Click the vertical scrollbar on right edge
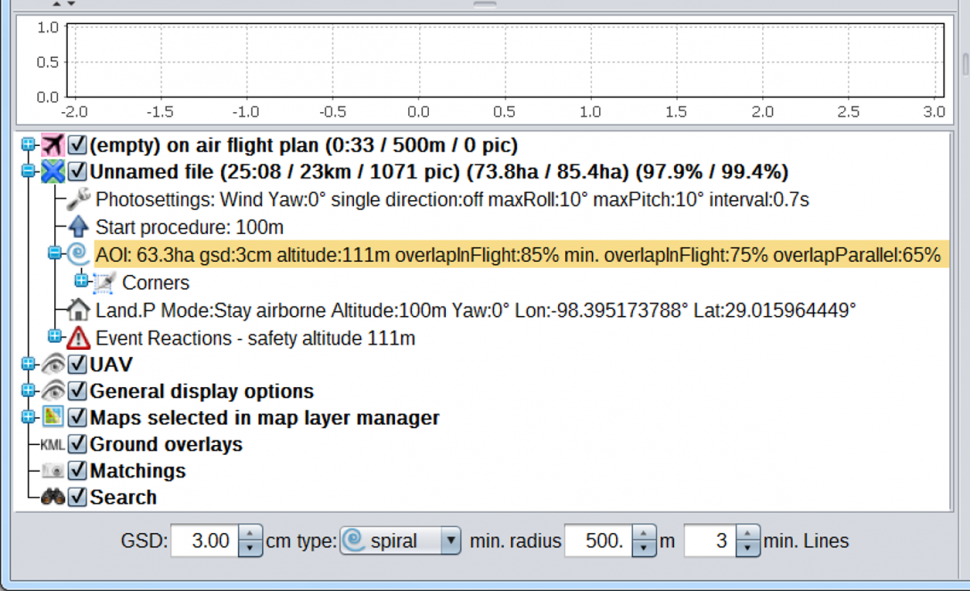The height and width of the screenshot is (591, 970). tap(964, 65)
